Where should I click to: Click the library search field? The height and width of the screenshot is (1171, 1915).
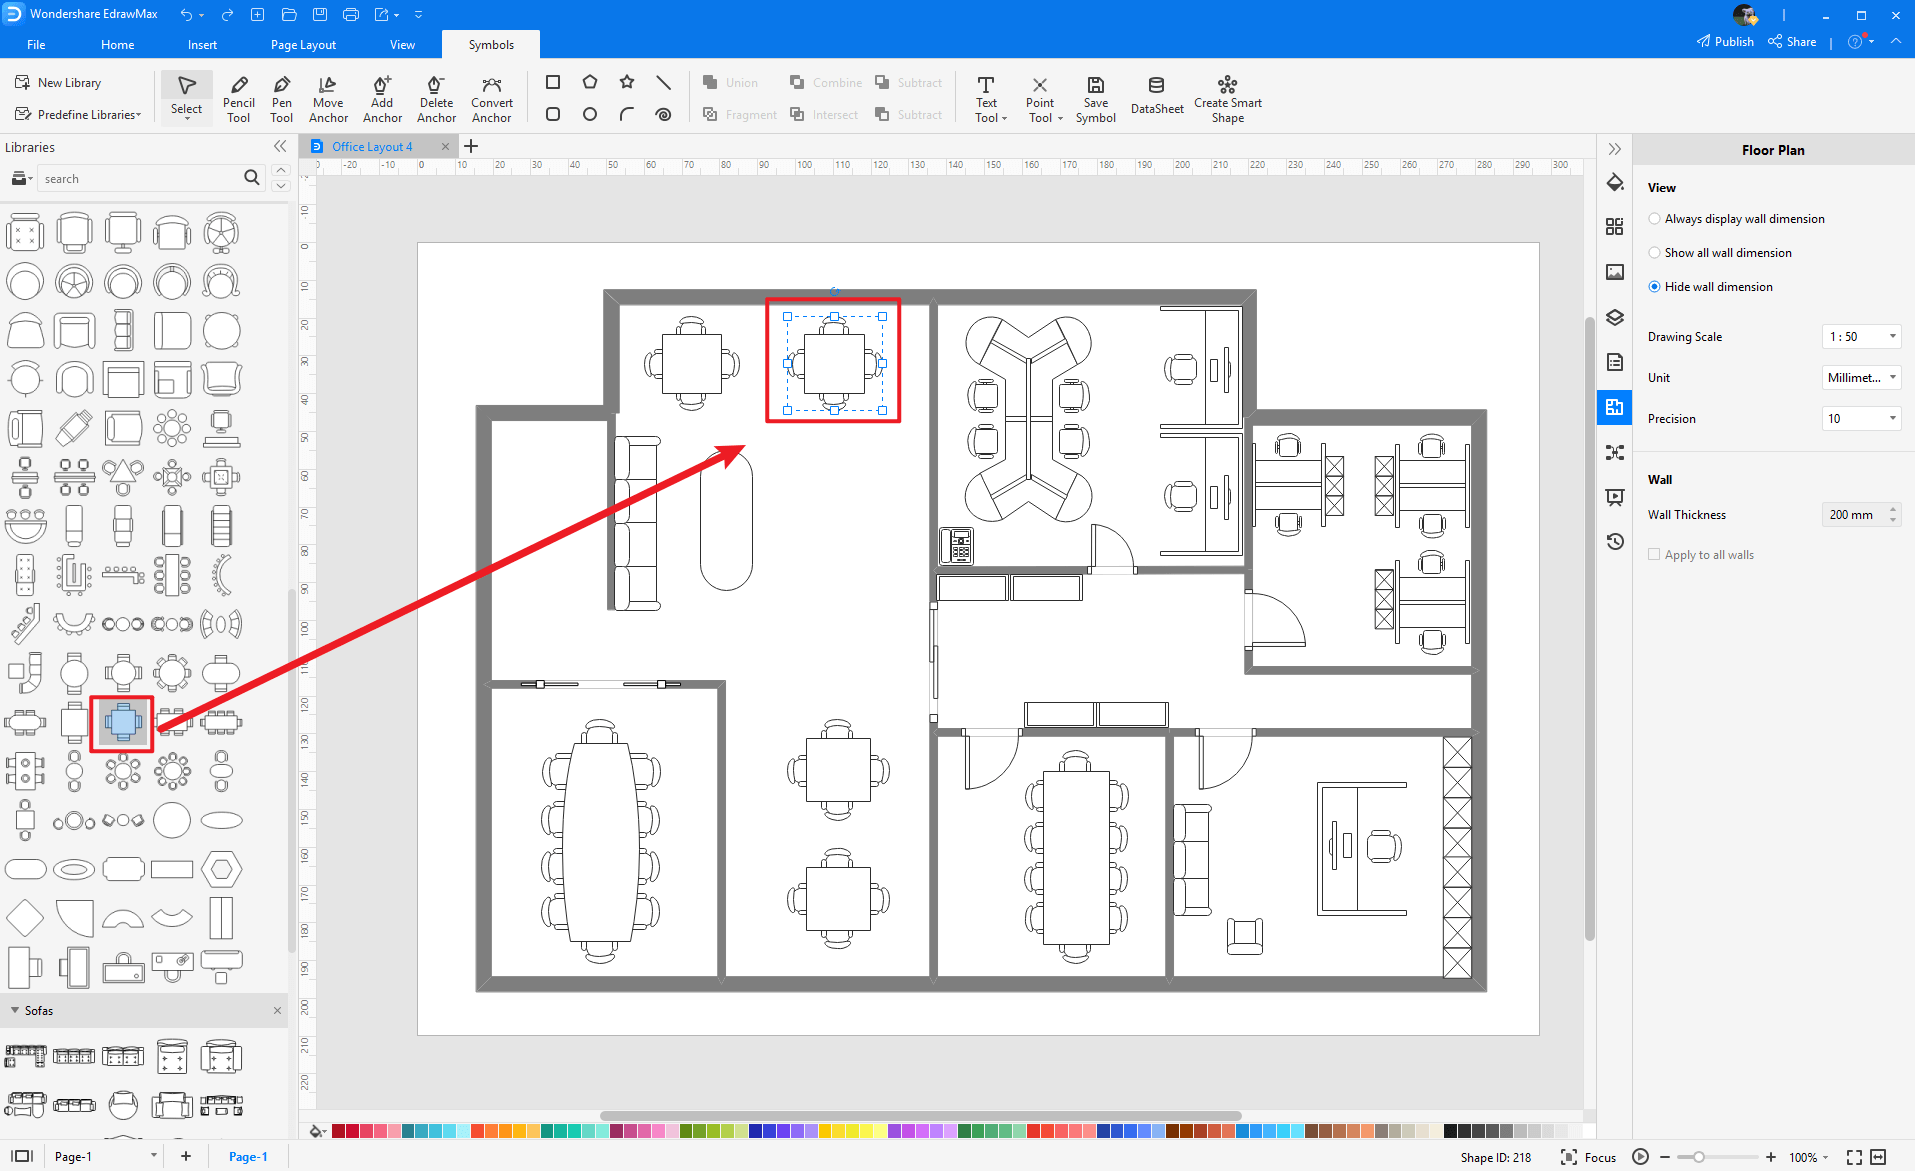(x=140, y=179)
